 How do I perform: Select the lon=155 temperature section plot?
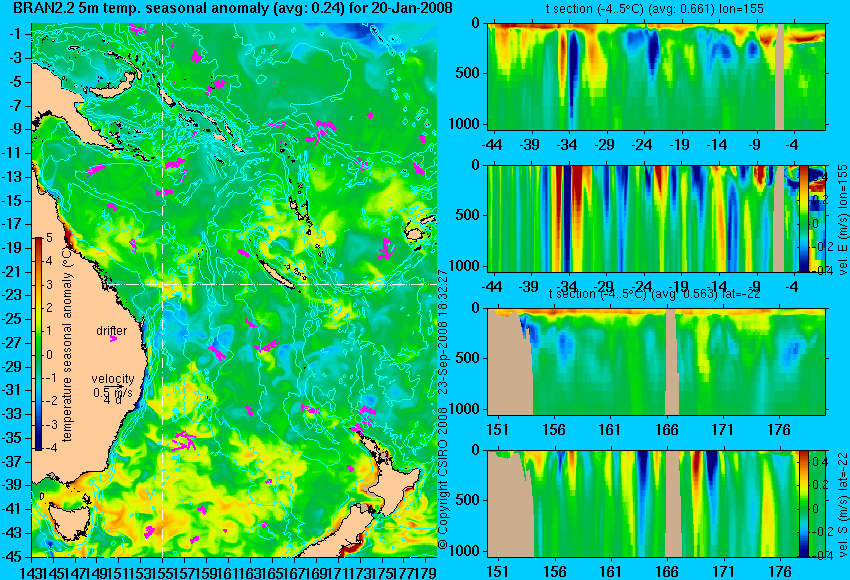click(656, 76)
